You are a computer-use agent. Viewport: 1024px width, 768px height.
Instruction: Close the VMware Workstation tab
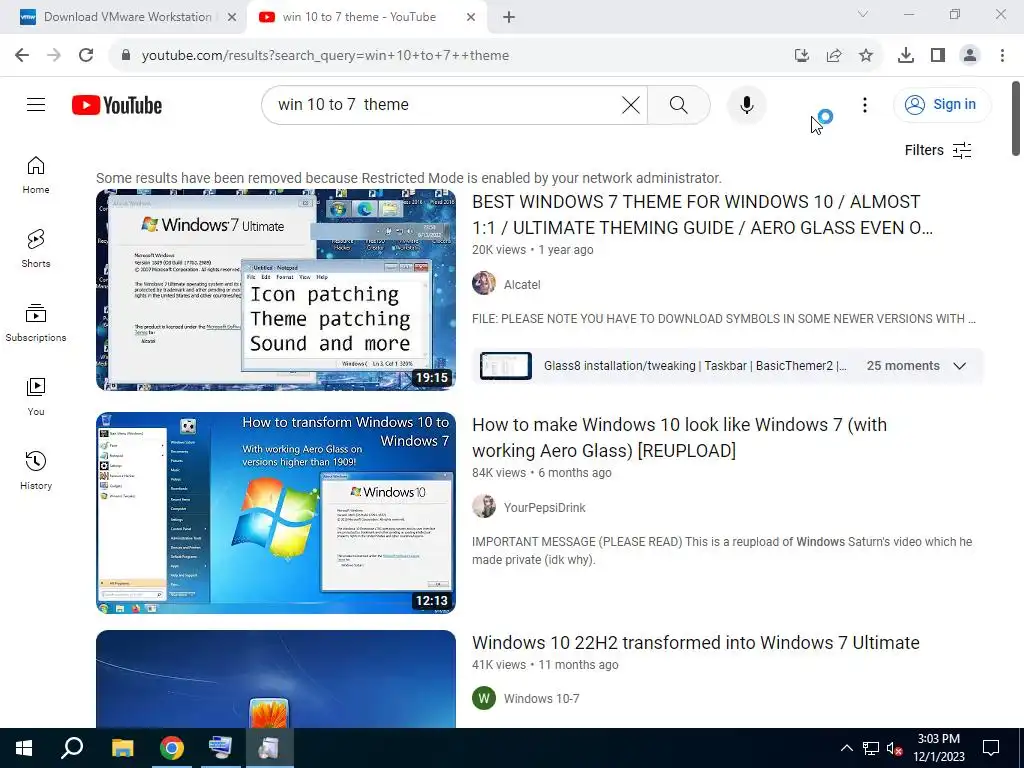click(x=232, y=18)
